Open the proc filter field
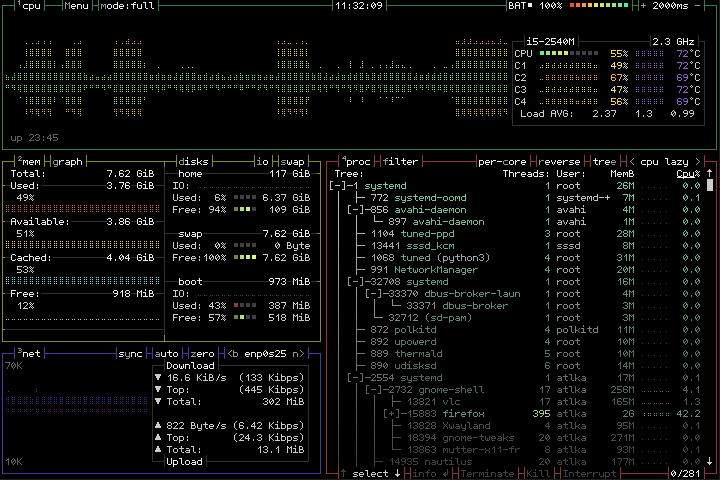Viewport: 720px width, 480px height. tap(400, 162)
